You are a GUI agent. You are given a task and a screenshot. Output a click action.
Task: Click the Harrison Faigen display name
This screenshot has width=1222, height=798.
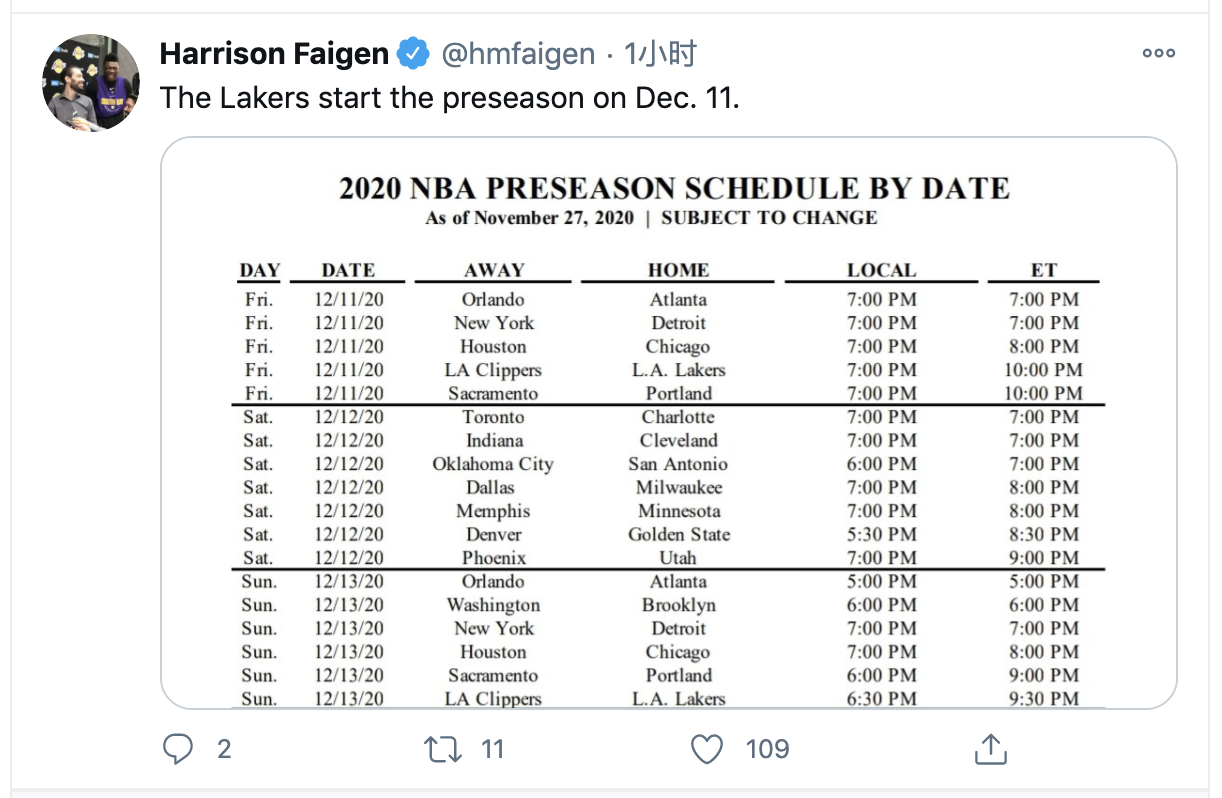(x=274, y=54)
